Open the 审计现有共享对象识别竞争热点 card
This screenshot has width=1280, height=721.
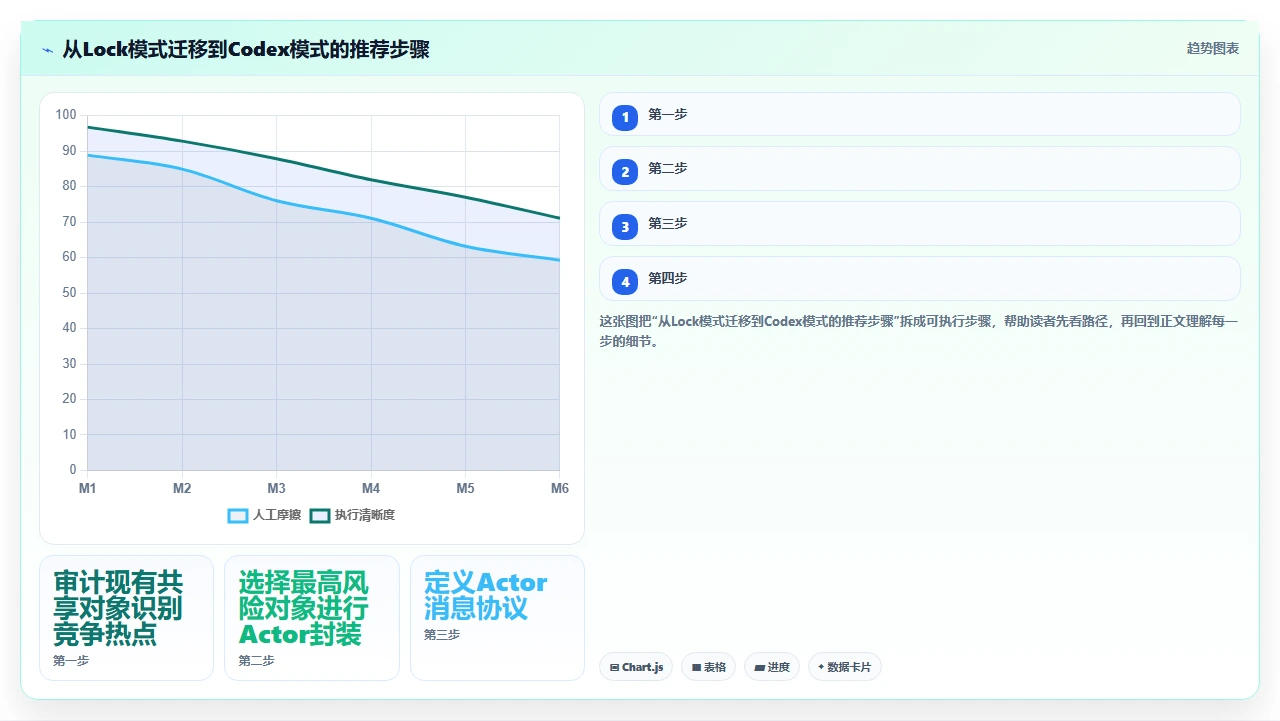click(x=126, y=618)
